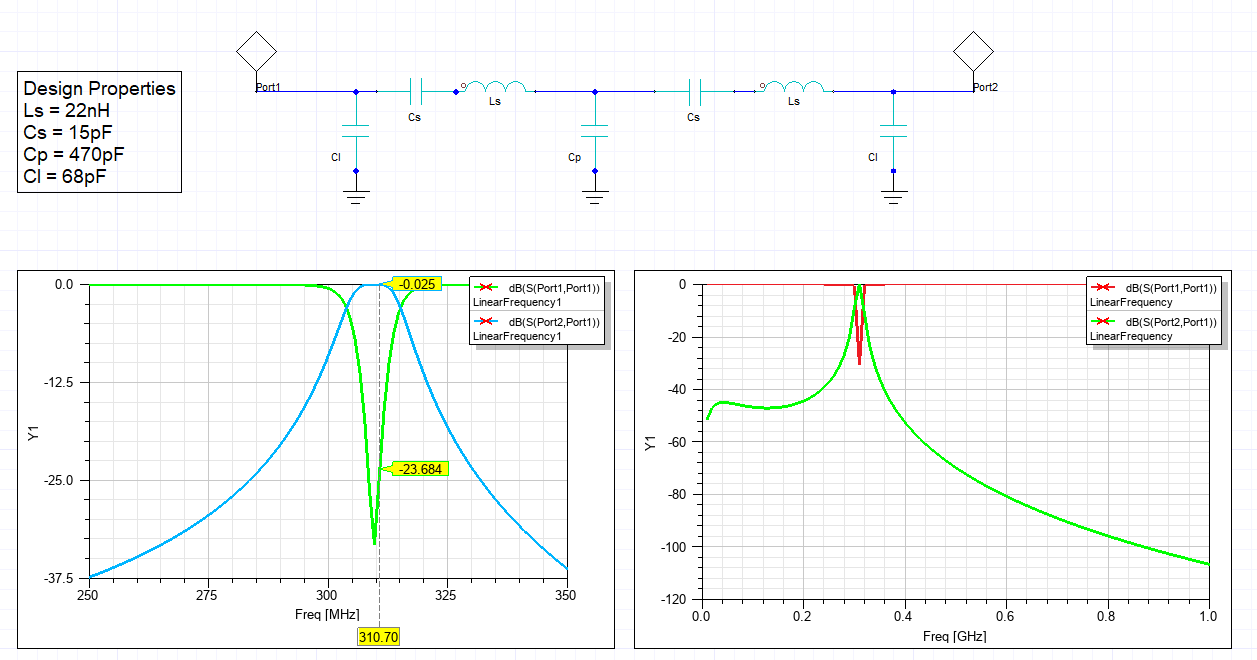Click the 'Cs = 15pF' property line
The width and height of the screenshot is (1257, 660).
68,132
